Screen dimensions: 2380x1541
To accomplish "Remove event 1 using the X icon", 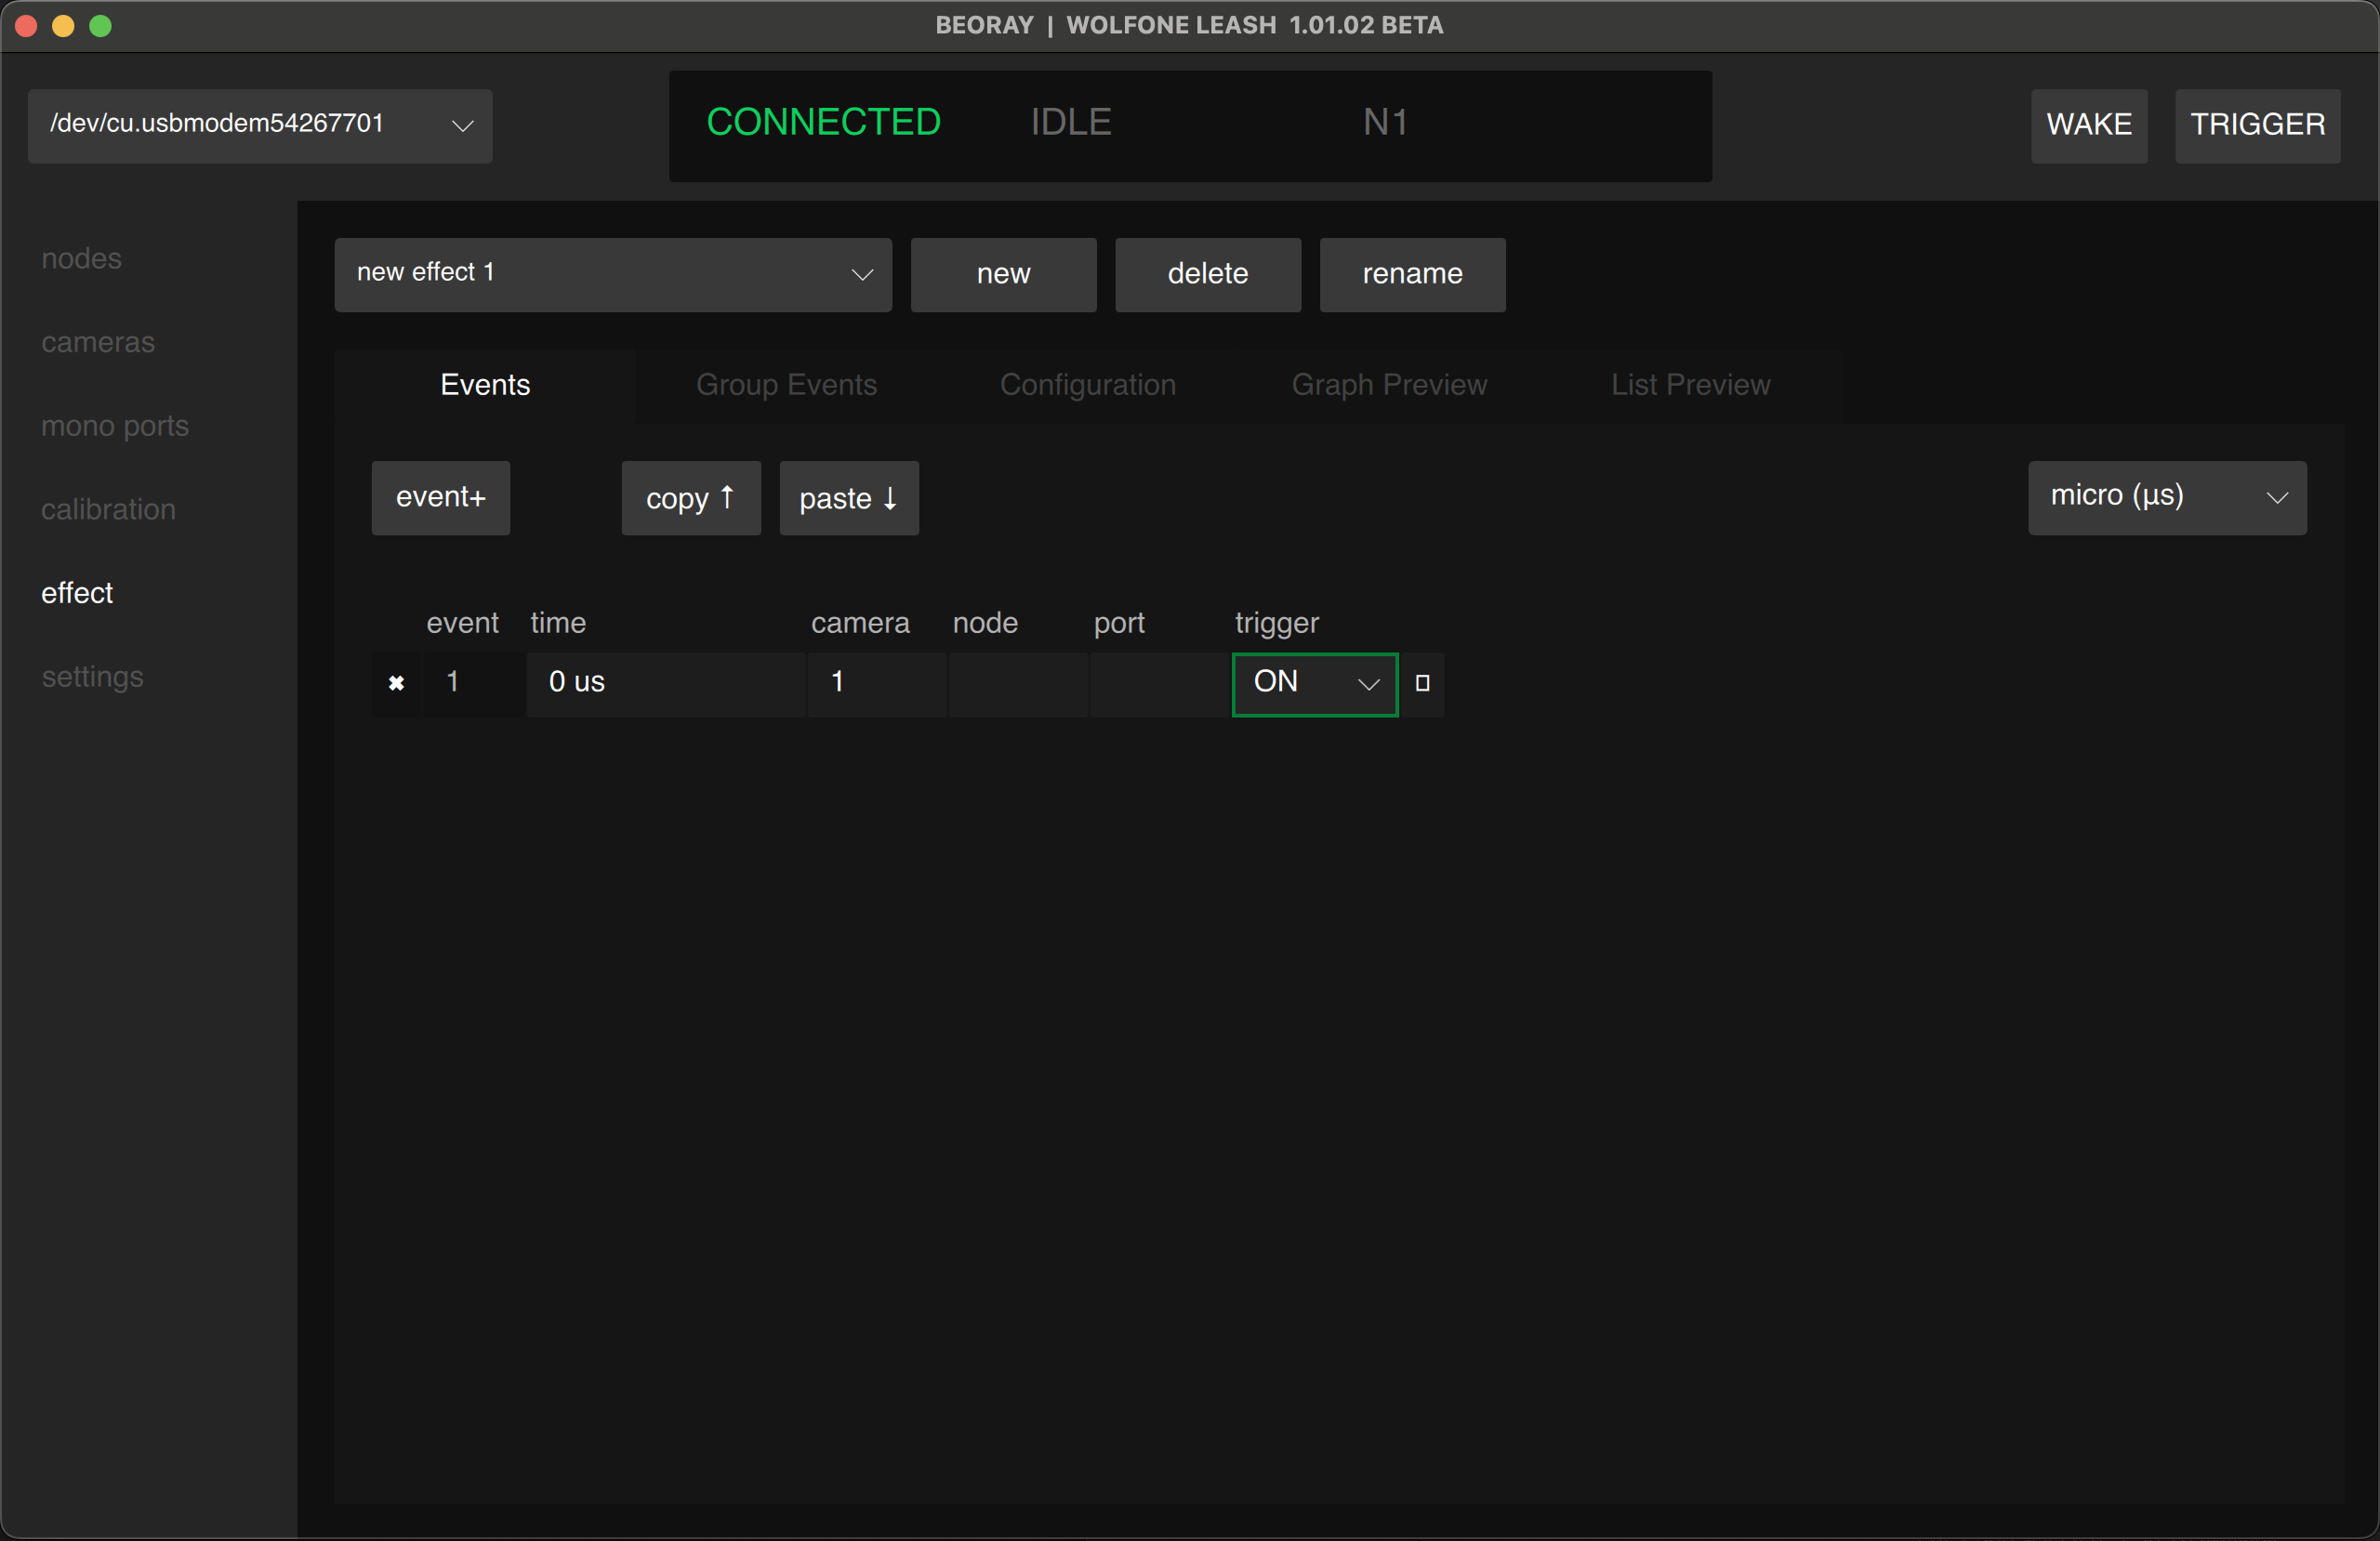I will 396,684.
